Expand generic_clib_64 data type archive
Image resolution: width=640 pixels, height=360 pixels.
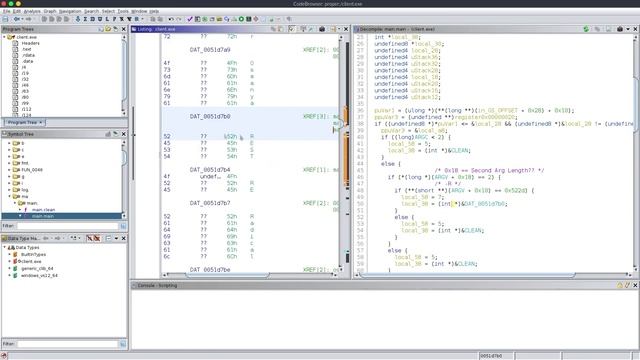(9, 269)
